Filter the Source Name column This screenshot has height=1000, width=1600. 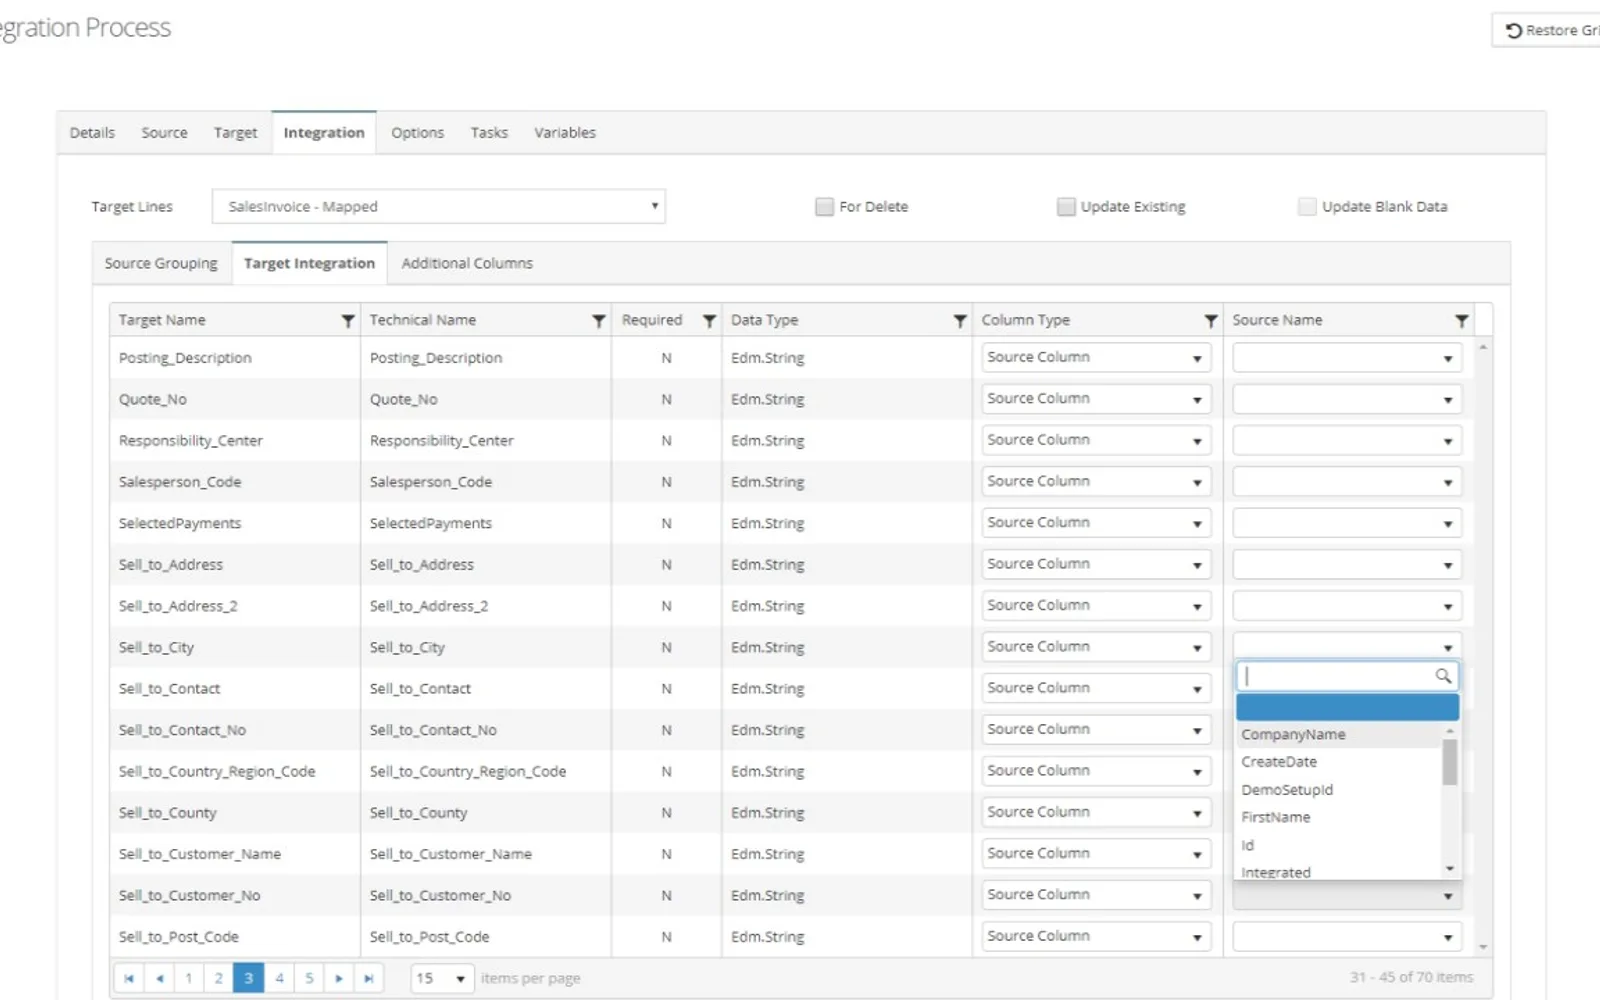[x=1462, y=321]
